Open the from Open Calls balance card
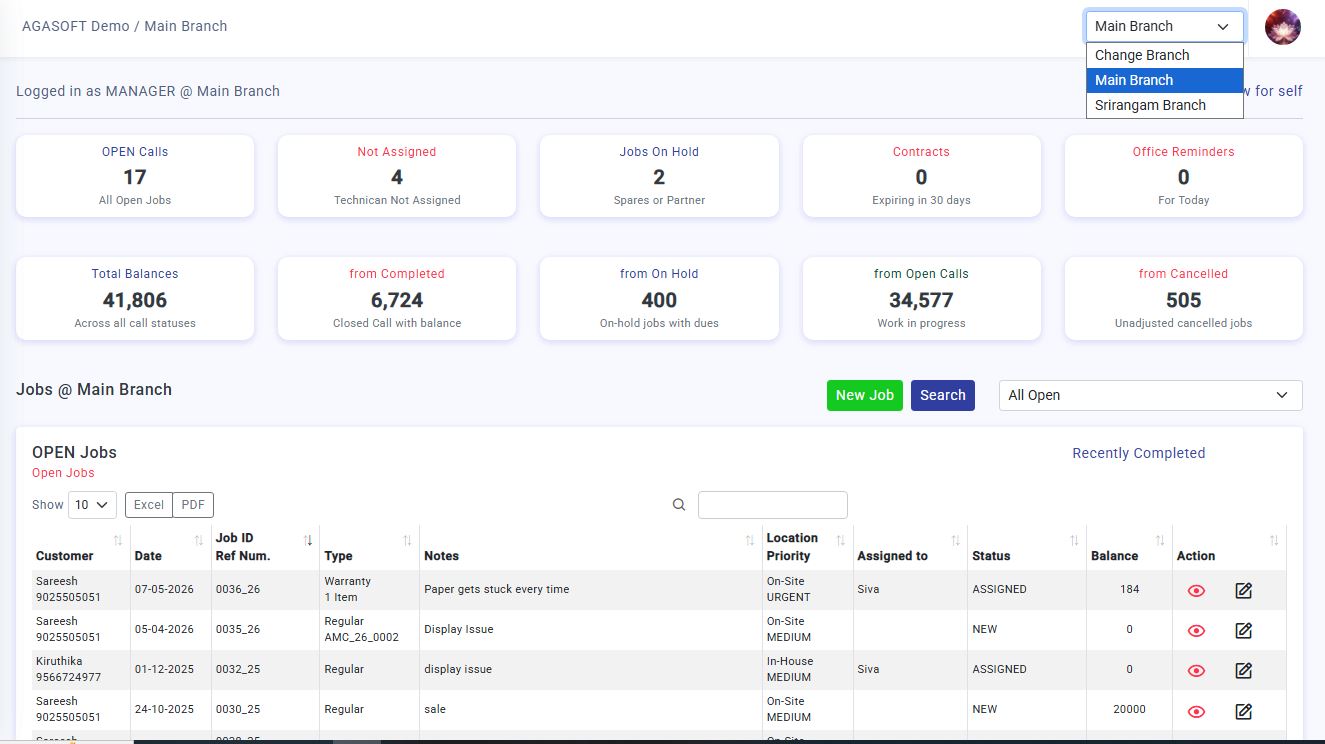 click(x=921, y=298)
